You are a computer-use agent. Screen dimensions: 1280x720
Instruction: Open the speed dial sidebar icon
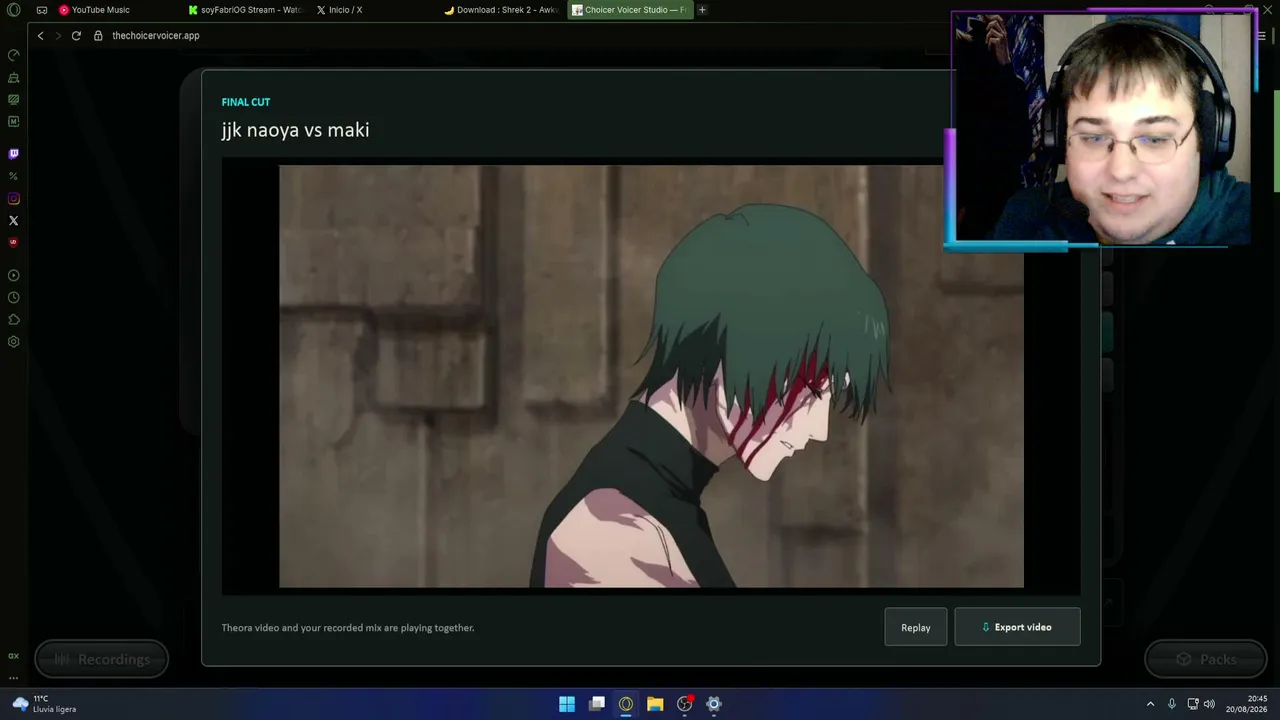tap(14, 55)
